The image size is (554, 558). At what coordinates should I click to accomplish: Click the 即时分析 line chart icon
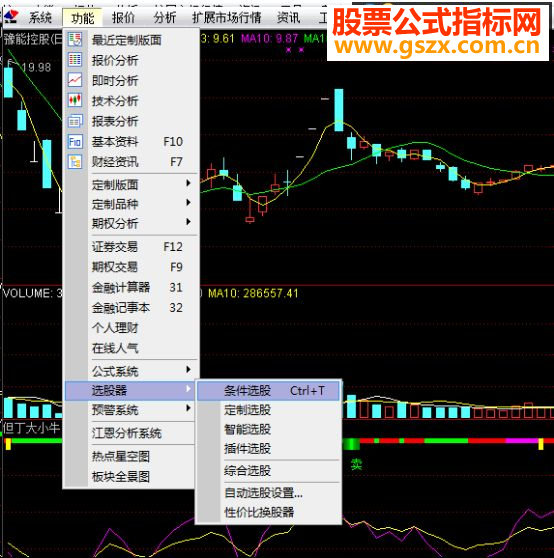click(75, 80)
